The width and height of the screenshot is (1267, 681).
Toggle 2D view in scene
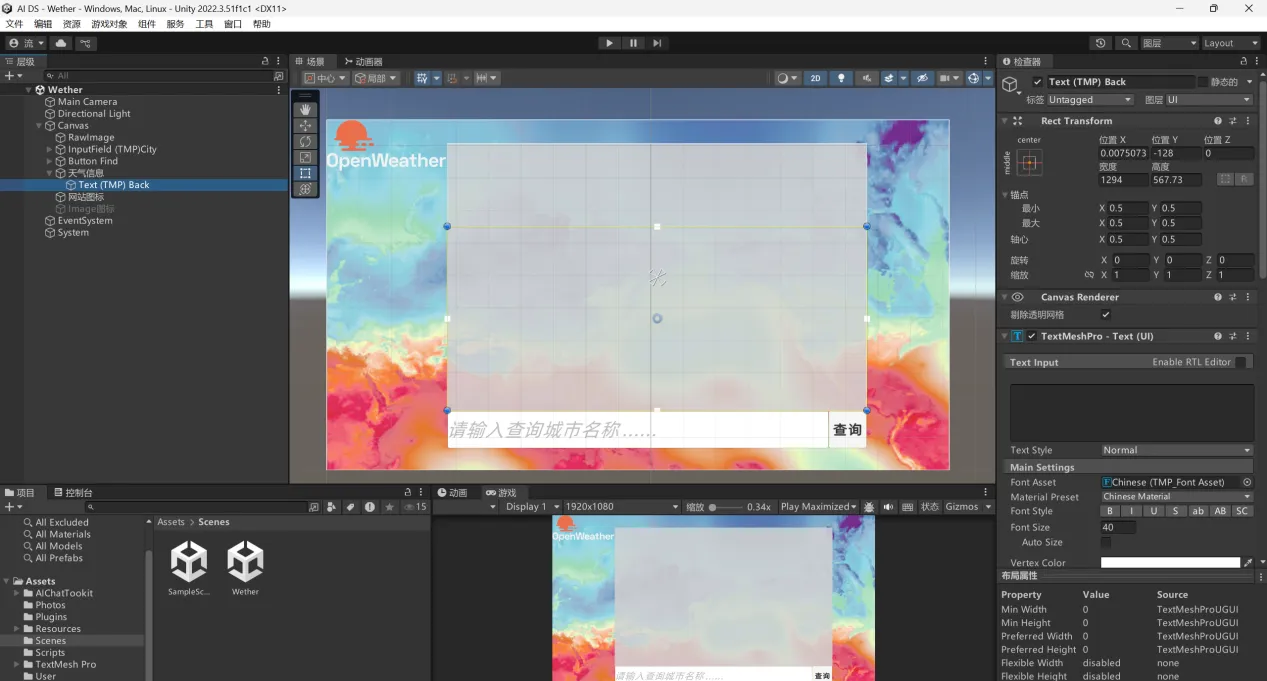pyautogui.click(x=815, y=78)
